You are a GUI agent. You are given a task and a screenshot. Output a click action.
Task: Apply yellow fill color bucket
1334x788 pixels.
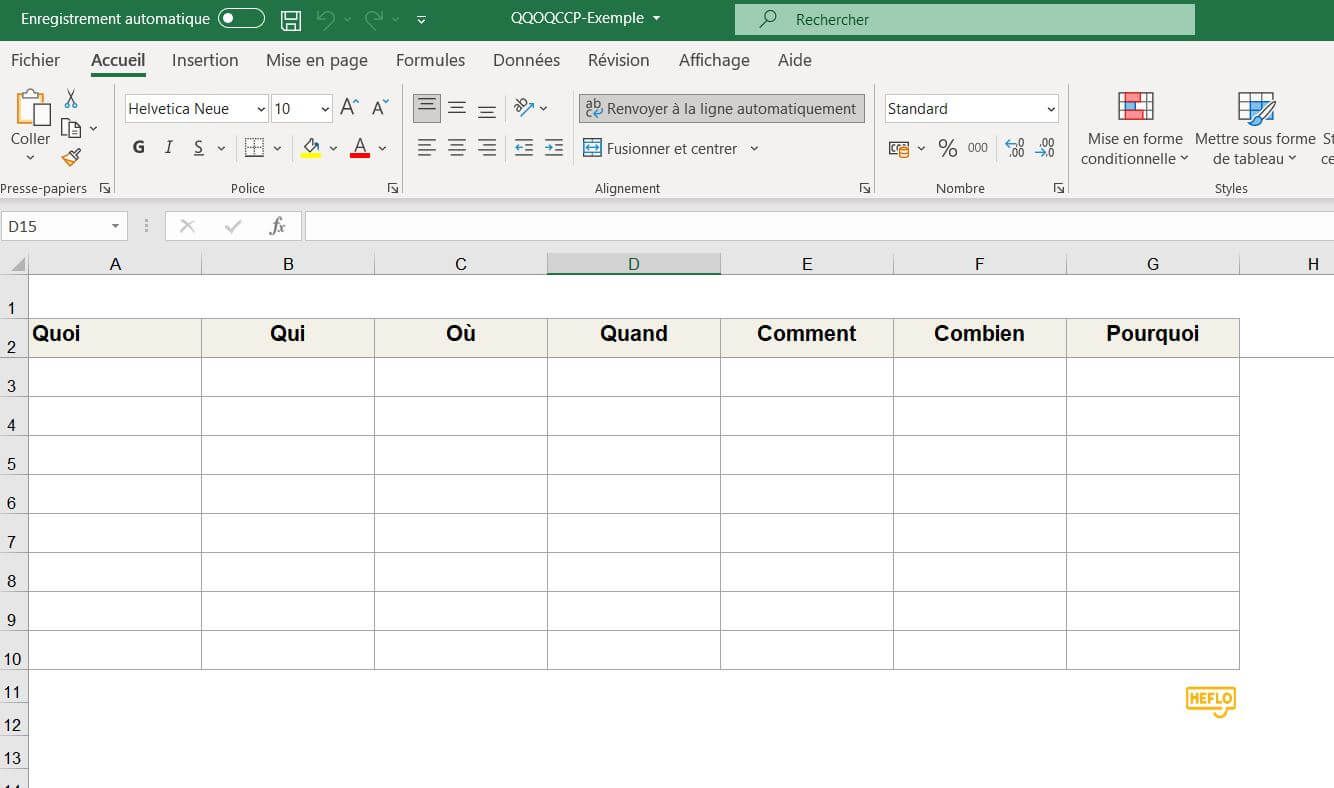coord(311,148)
